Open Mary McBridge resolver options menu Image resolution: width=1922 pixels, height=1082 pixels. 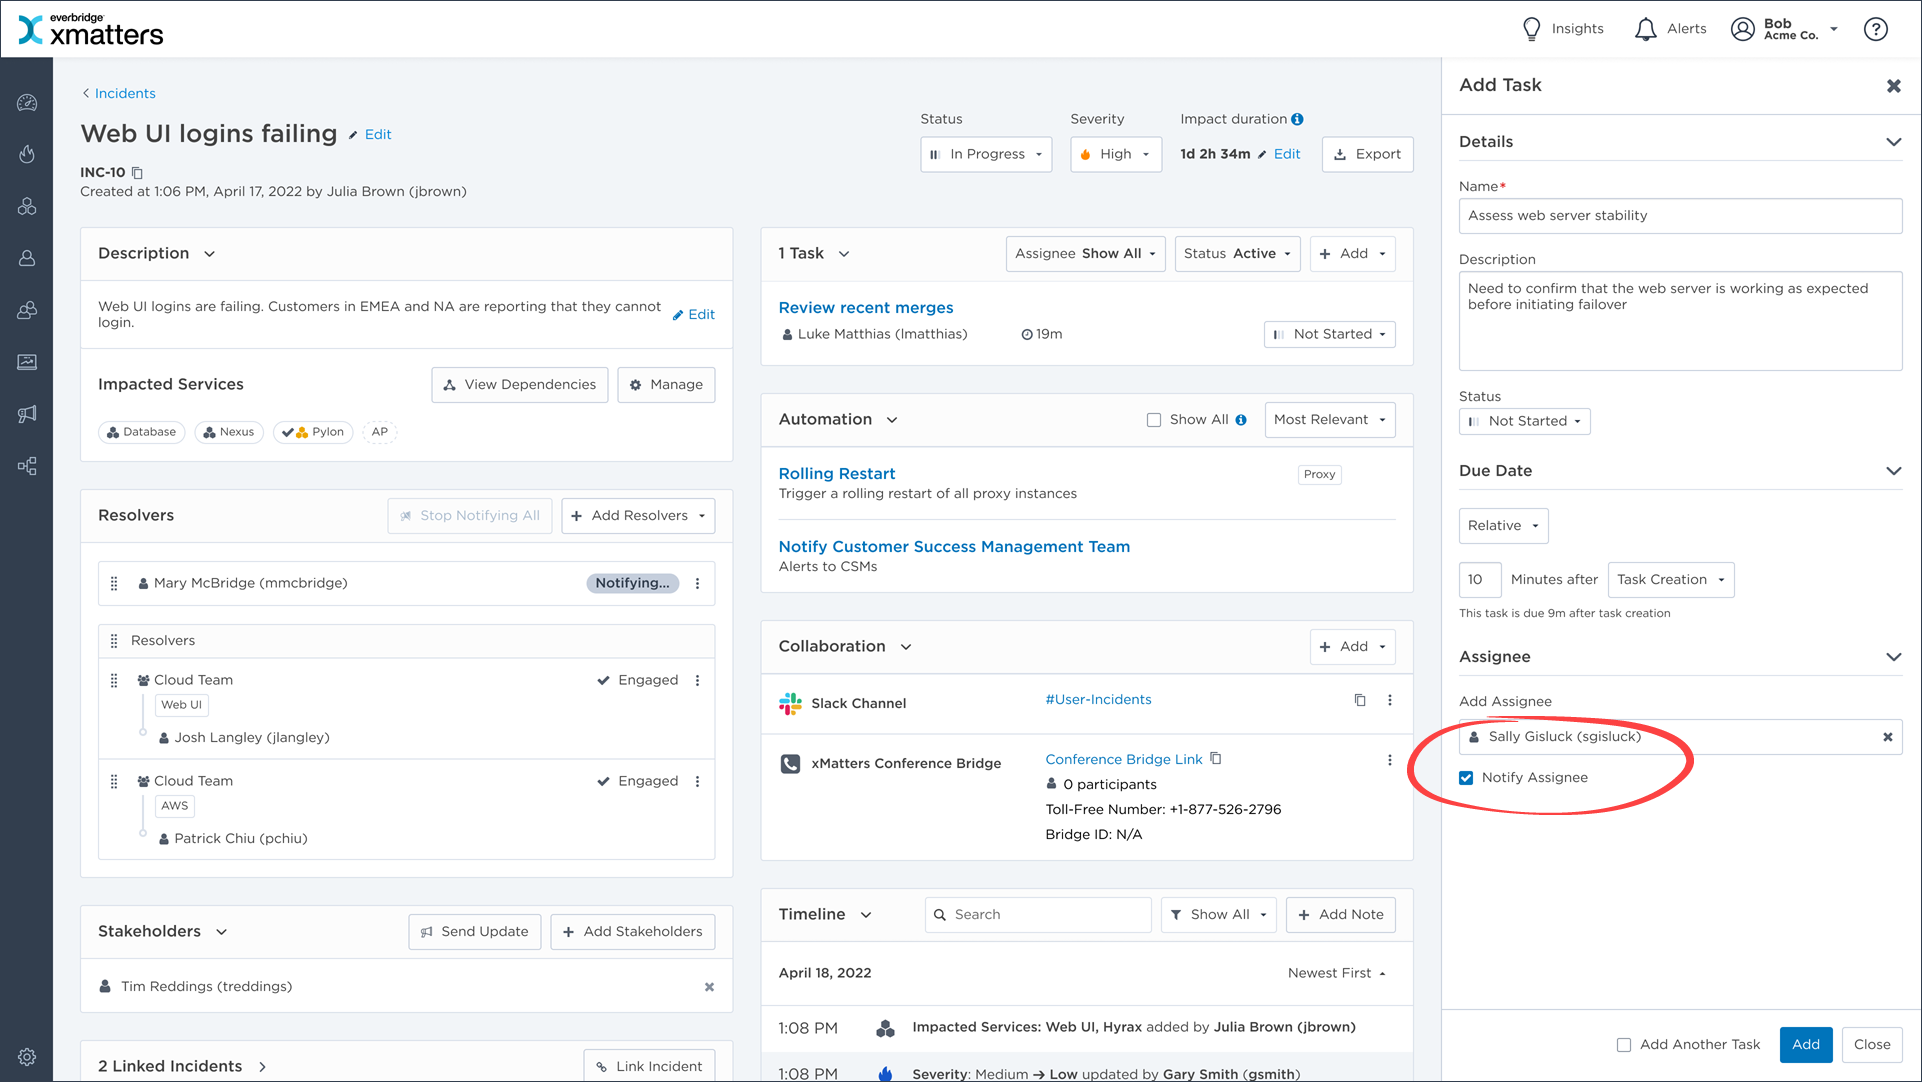click(x=698, y=583)
